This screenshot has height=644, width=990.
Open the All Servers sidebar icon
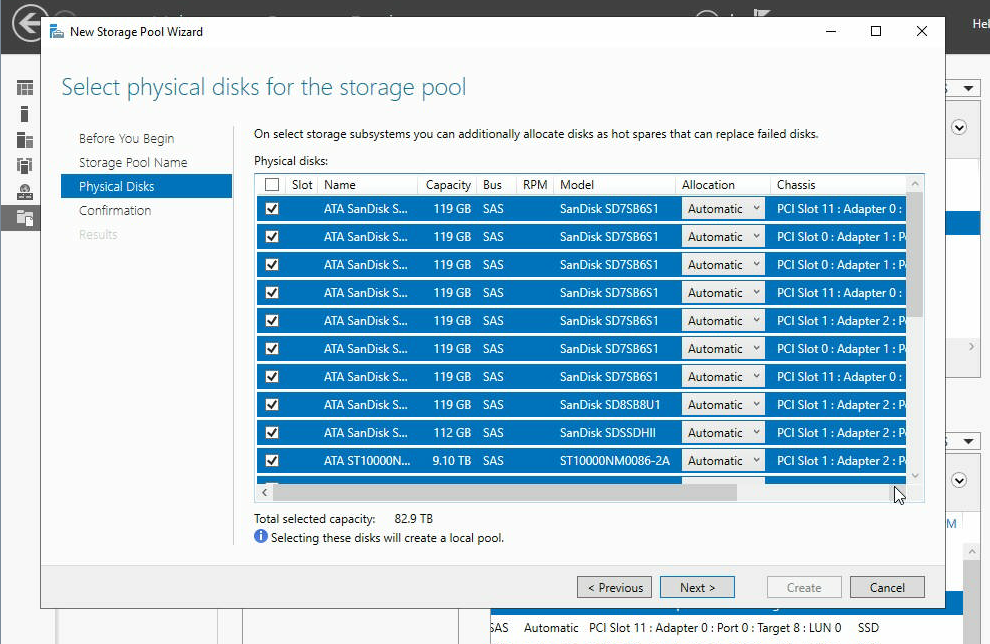coord(24,140)
